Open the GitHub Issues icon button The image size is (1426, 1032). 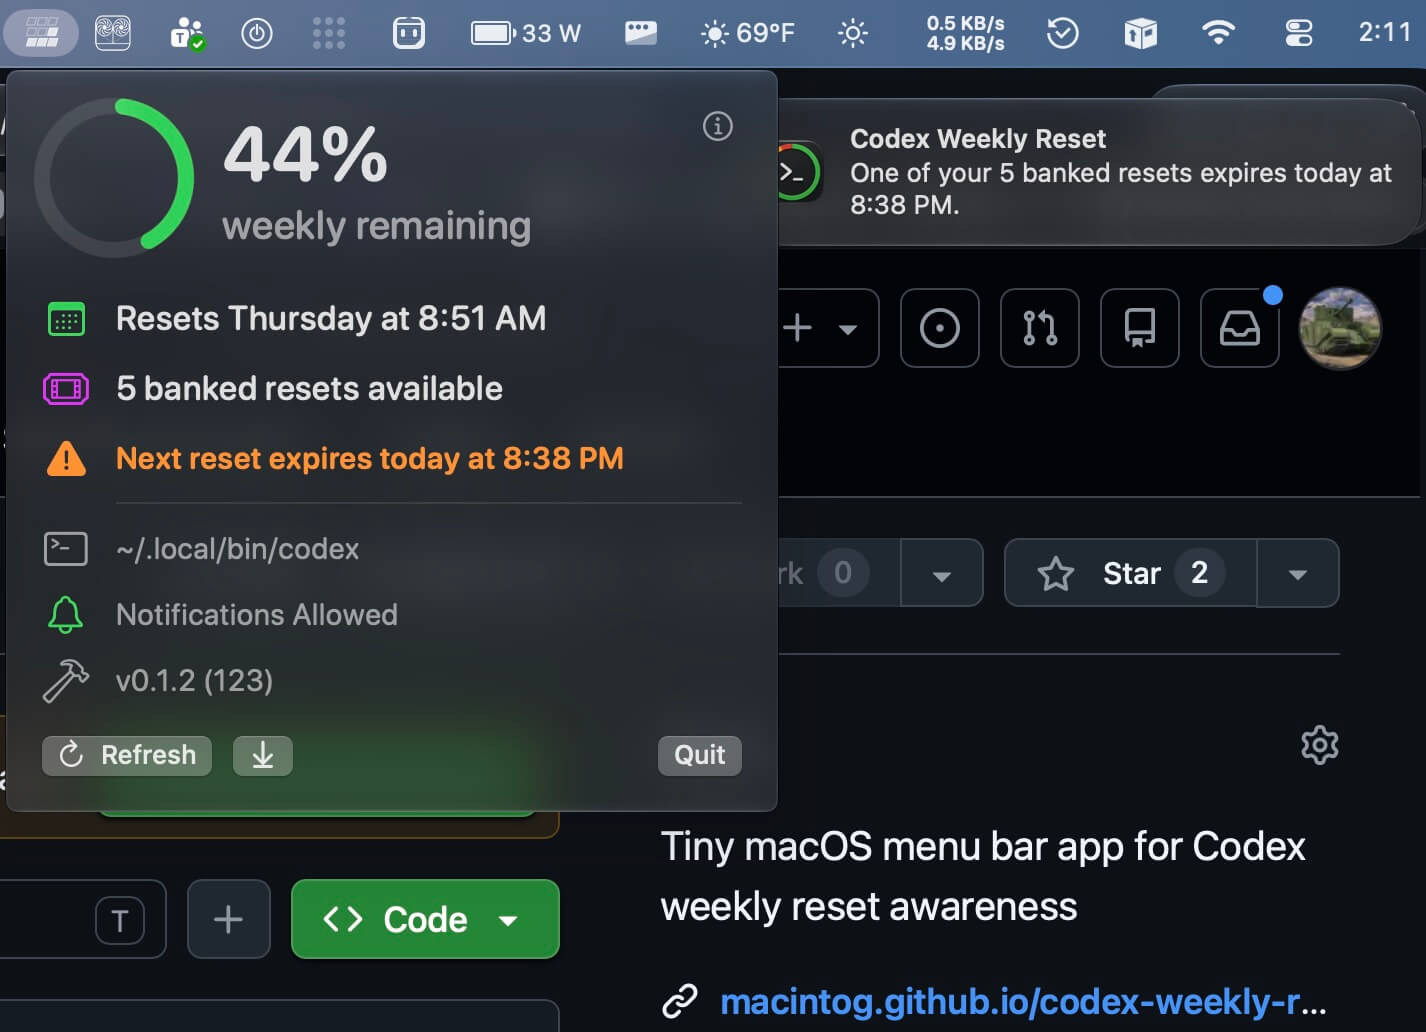tap(940, 328)
